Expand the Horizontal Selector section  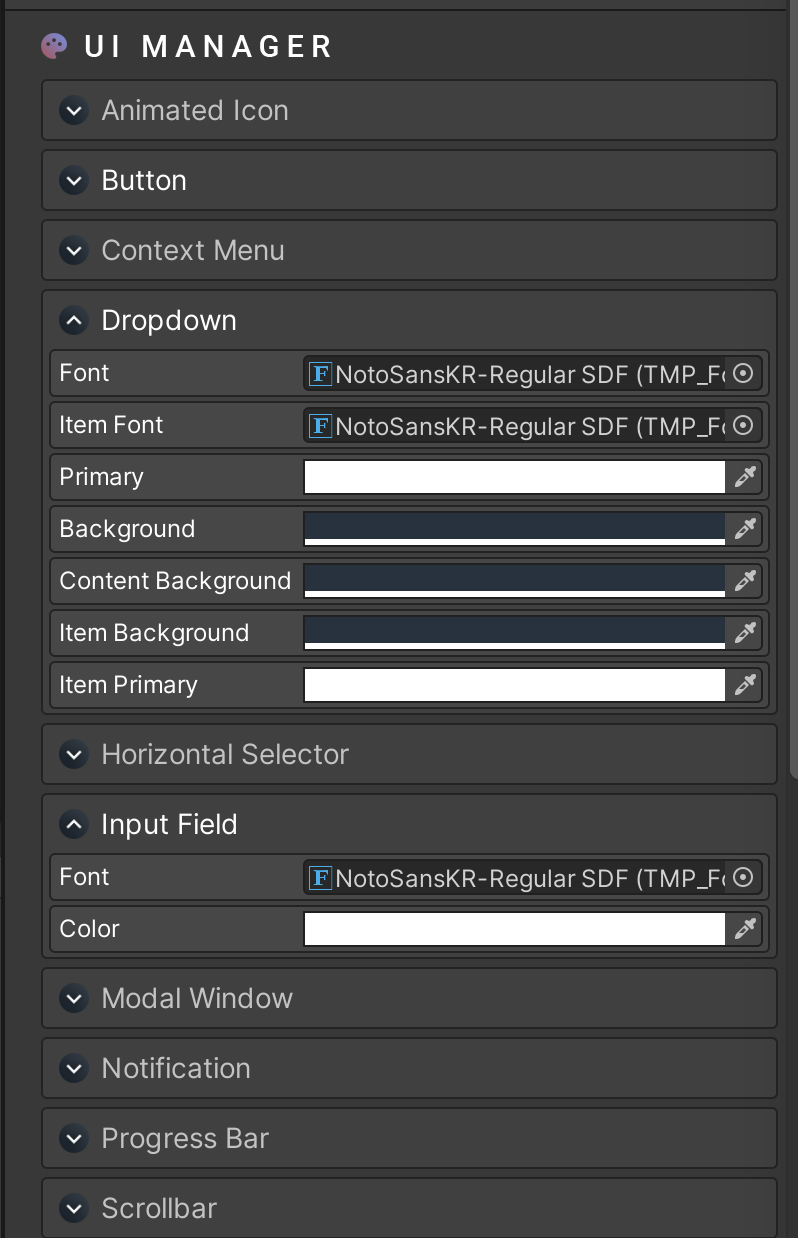click(x=74, y=754)
